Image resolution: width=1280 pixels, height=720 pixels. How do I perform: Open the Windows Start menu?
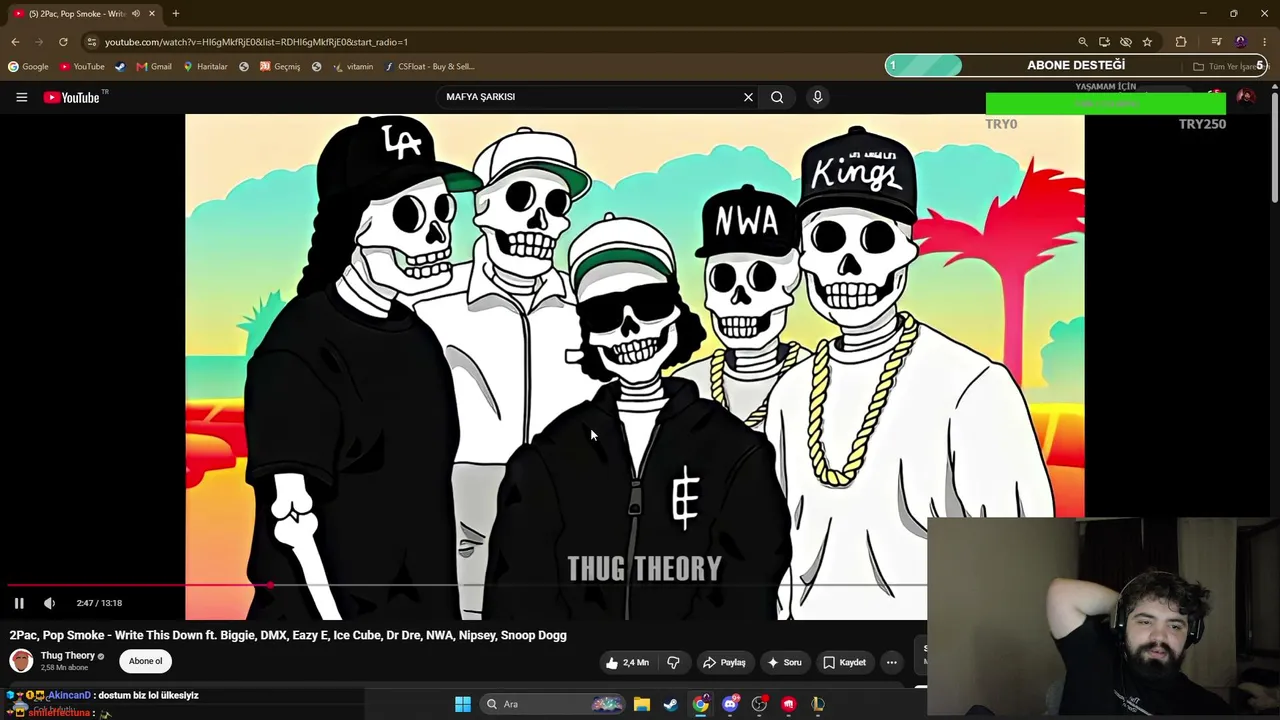[463, 704]
